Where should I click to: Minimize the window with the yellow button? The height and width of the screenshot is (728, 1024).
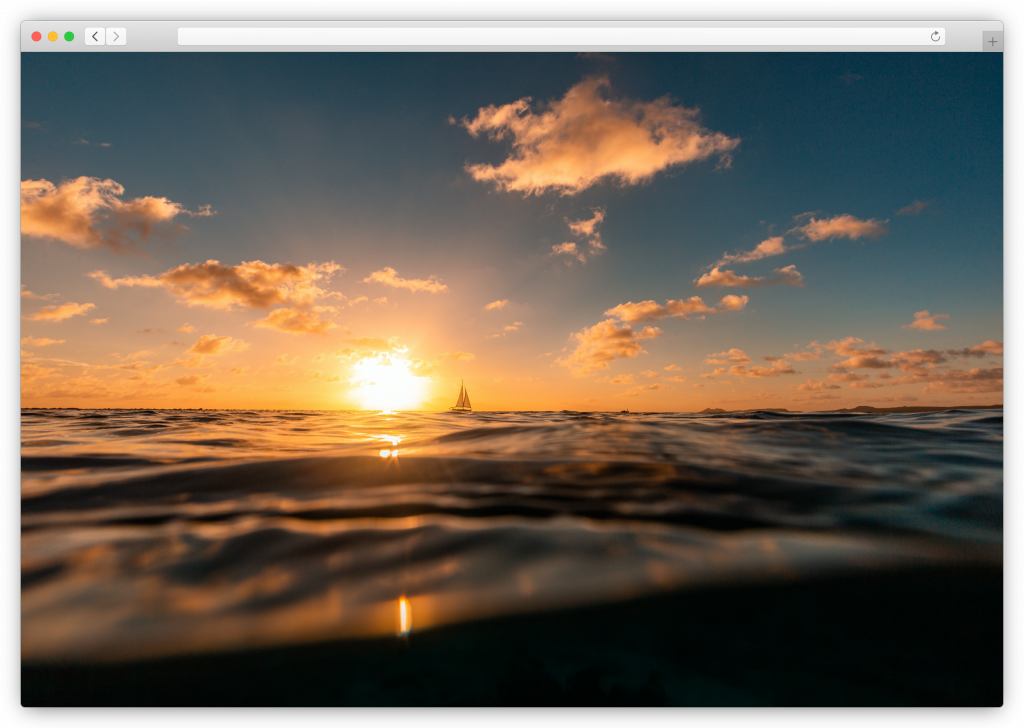[53, 37]
